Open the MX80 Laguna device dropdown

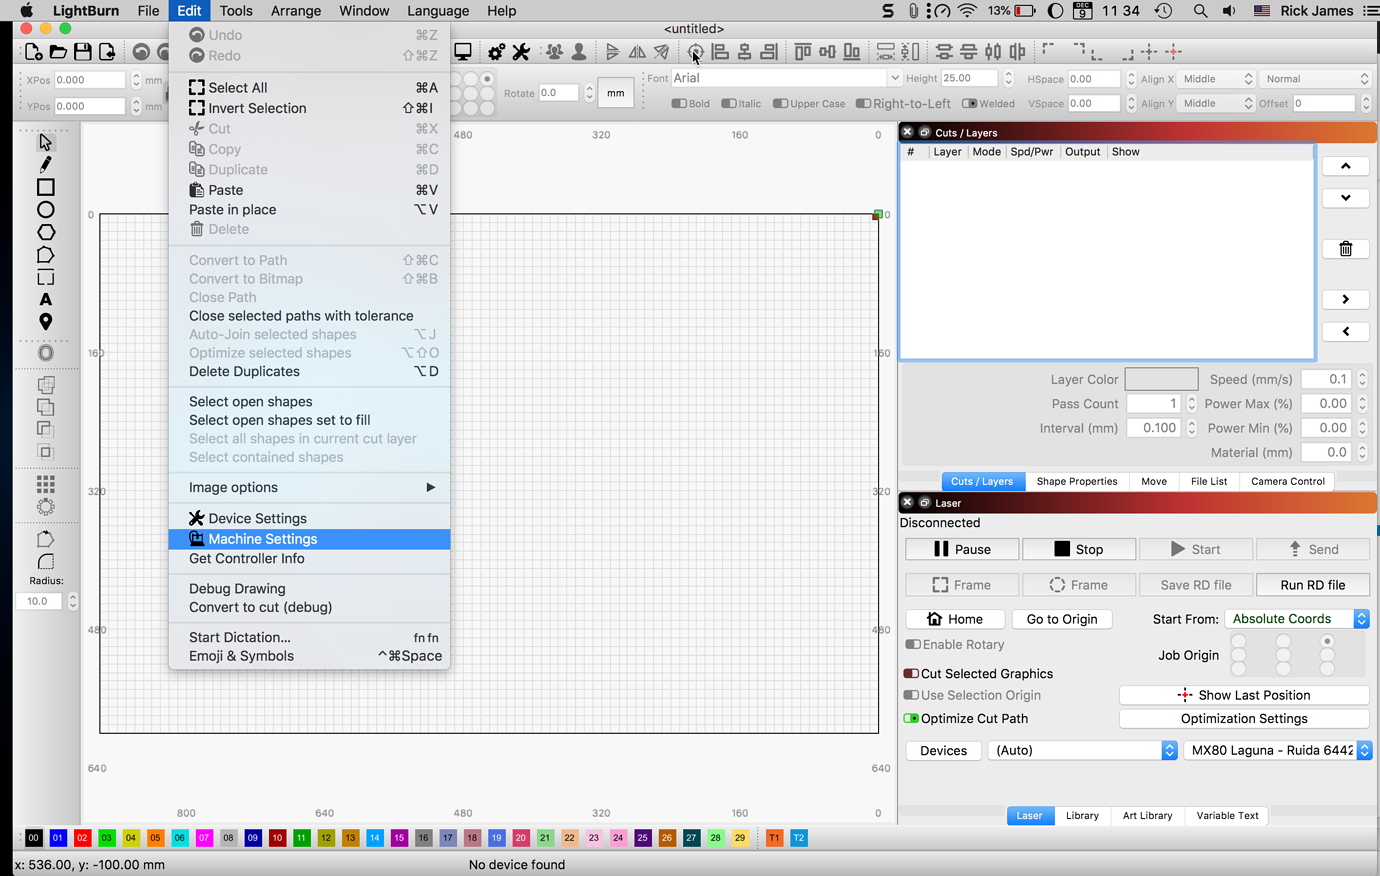click(1277, 751)
